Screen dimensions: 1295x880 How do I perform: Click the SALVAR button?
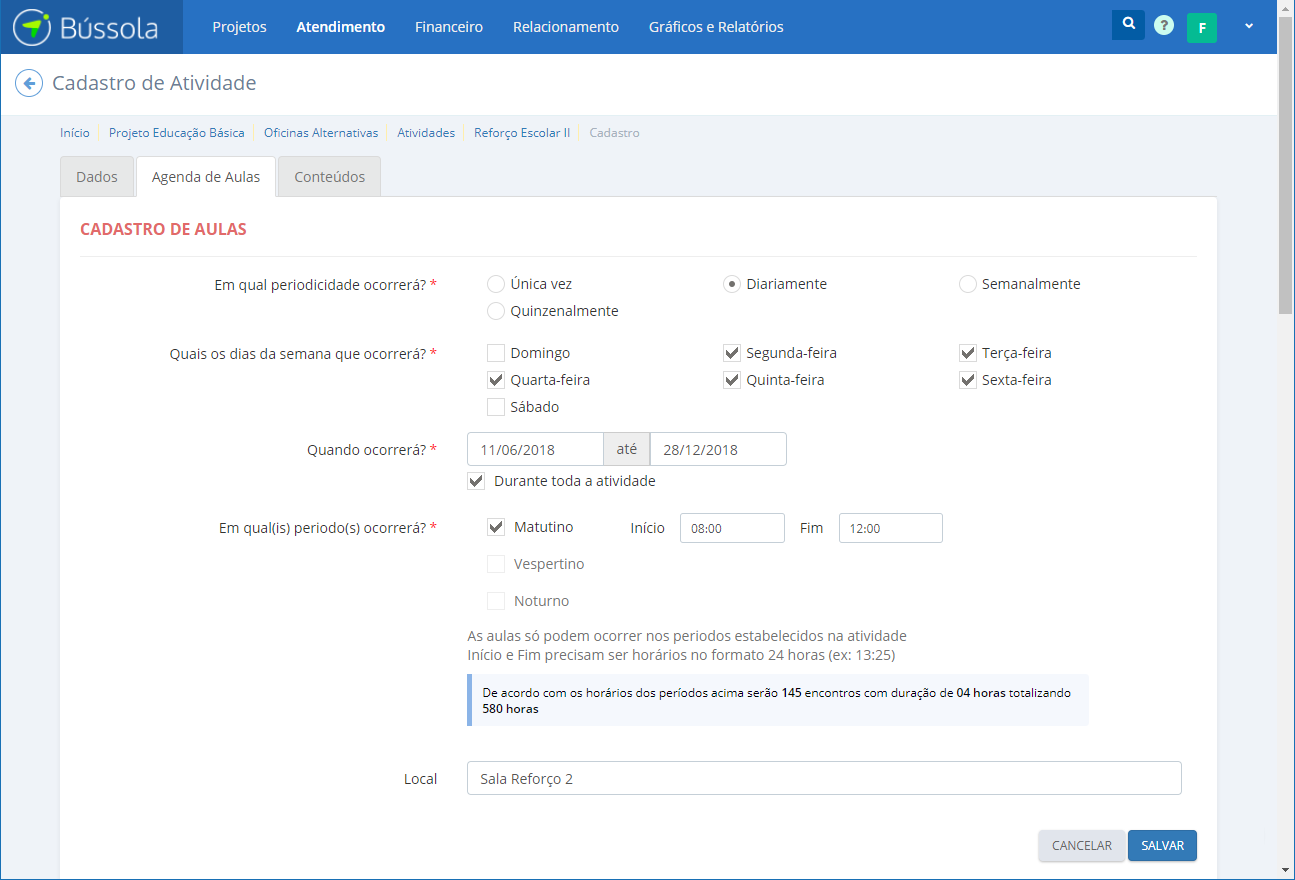(x=1163, y=846)
